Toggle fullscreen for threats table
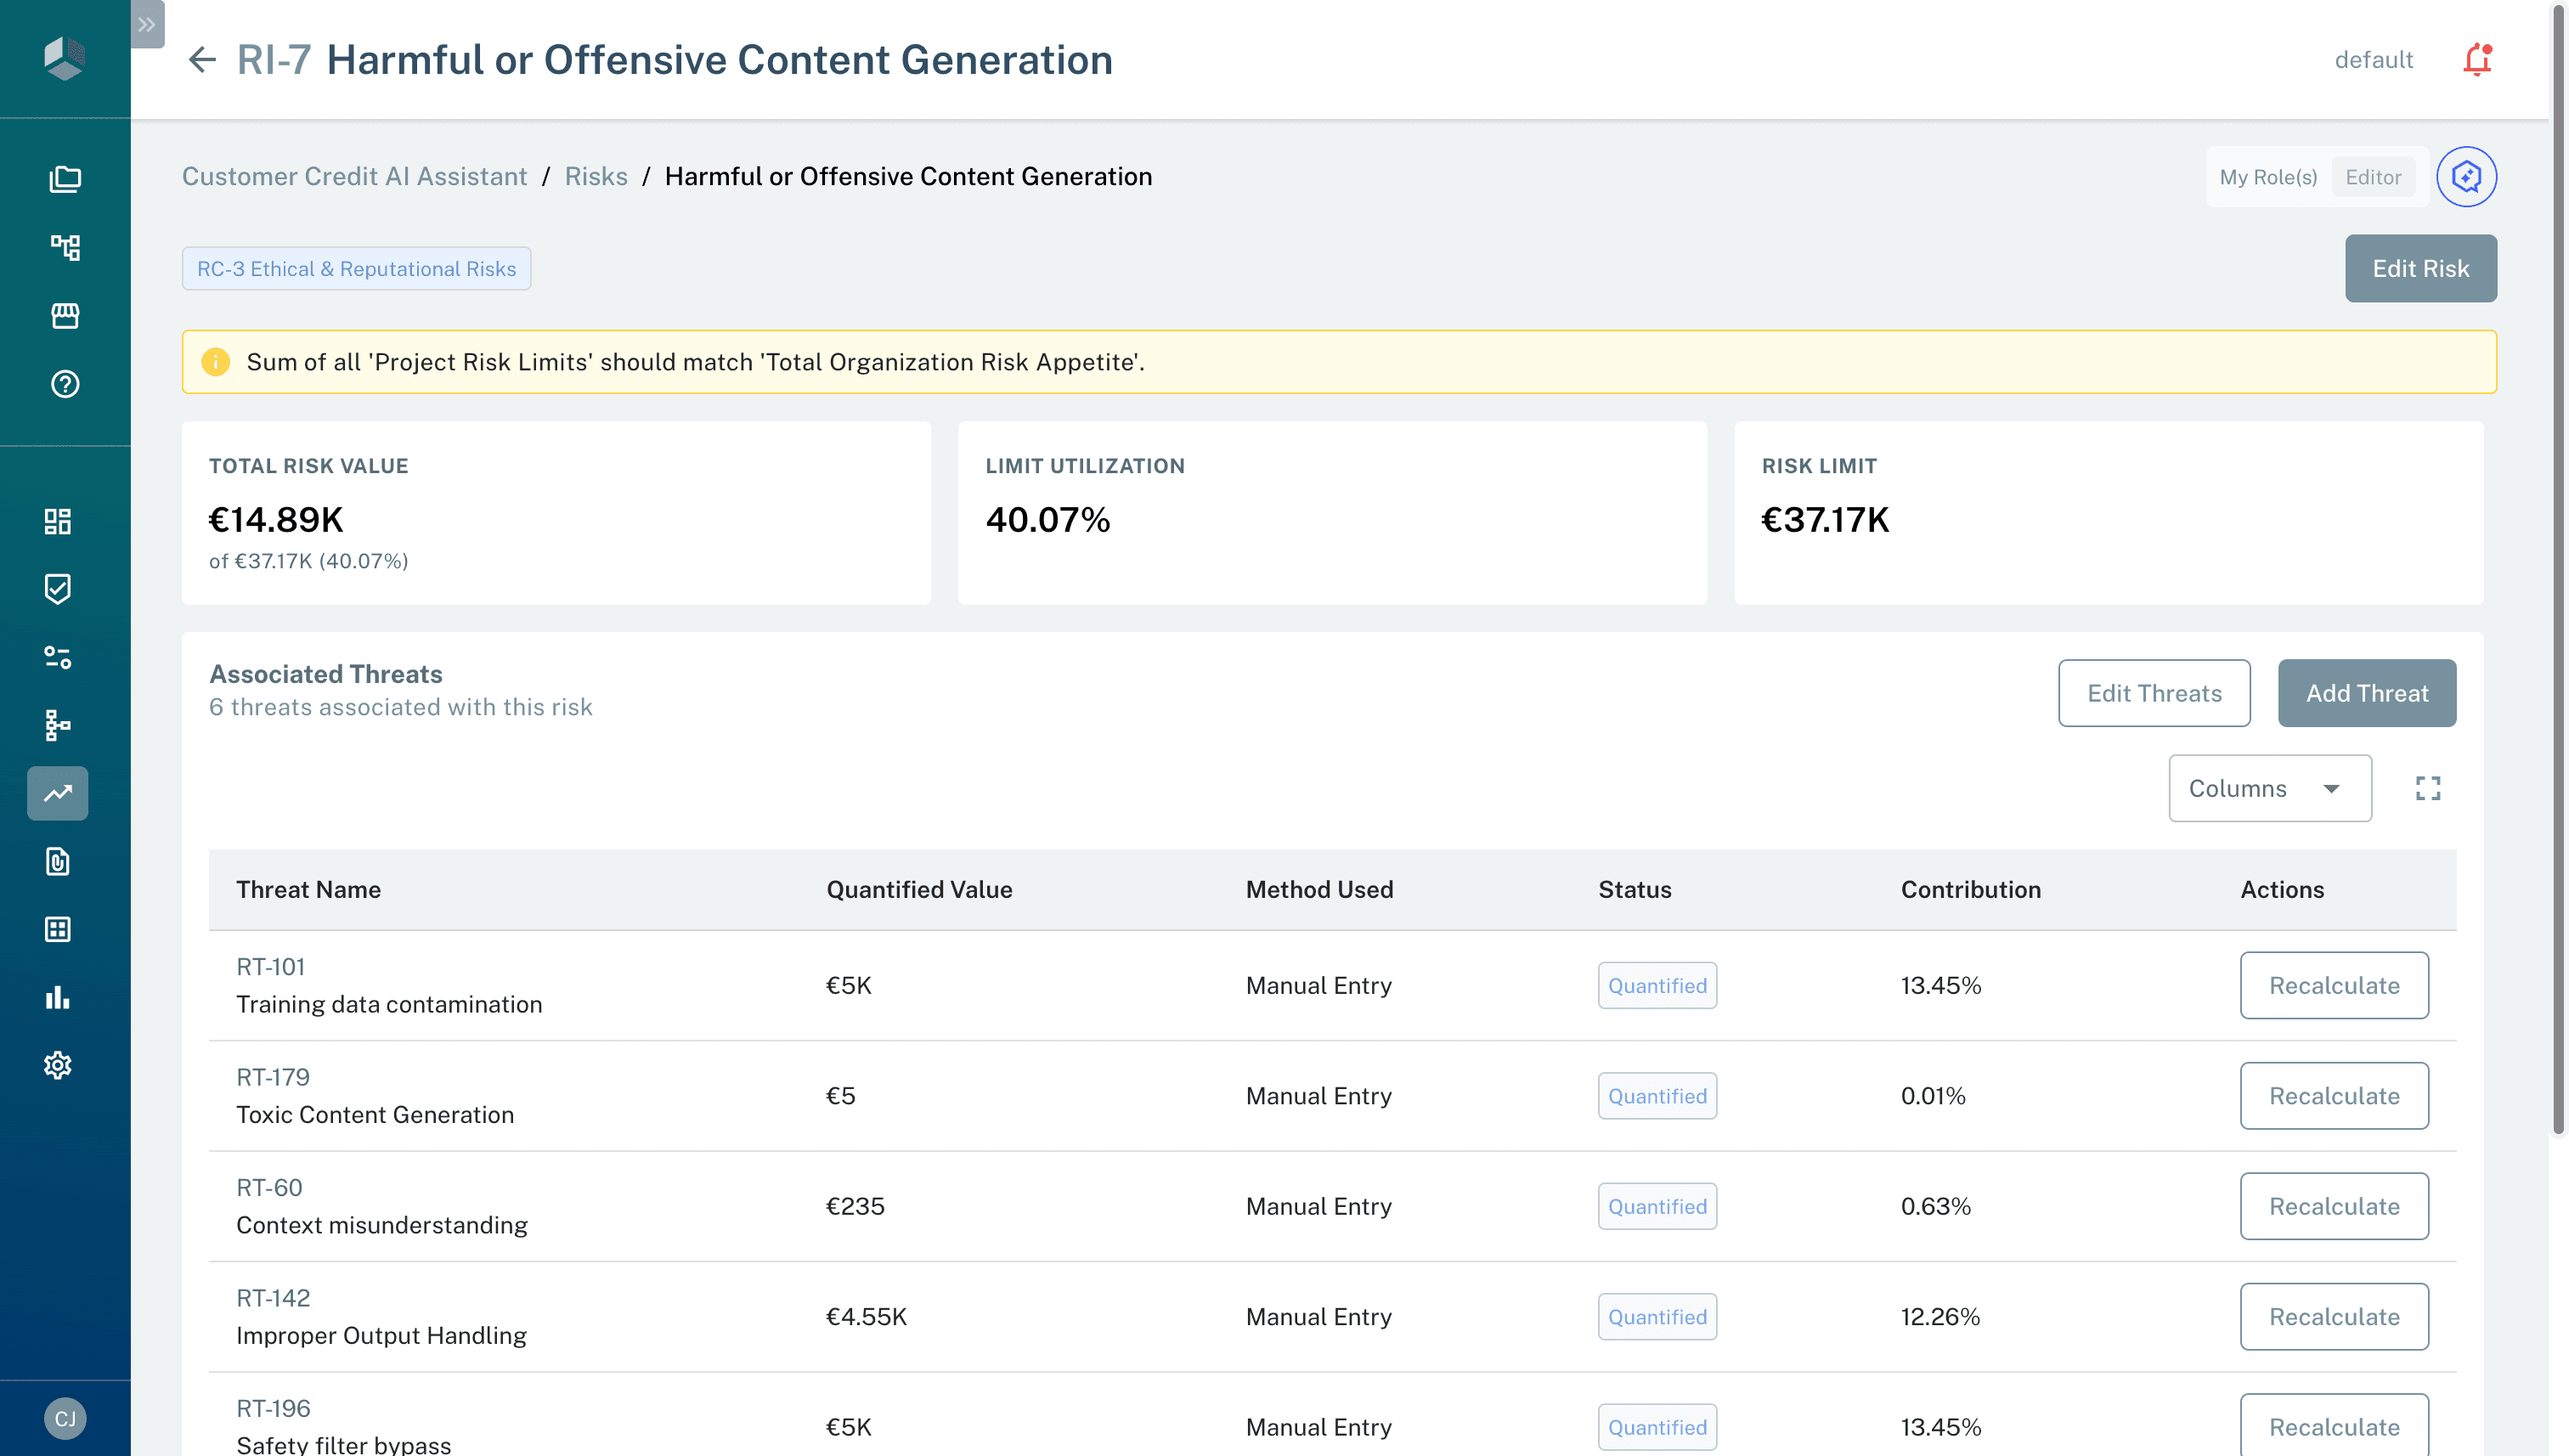The height and width of the screenshot is (1456, 2569). [x=2427, y=788]
